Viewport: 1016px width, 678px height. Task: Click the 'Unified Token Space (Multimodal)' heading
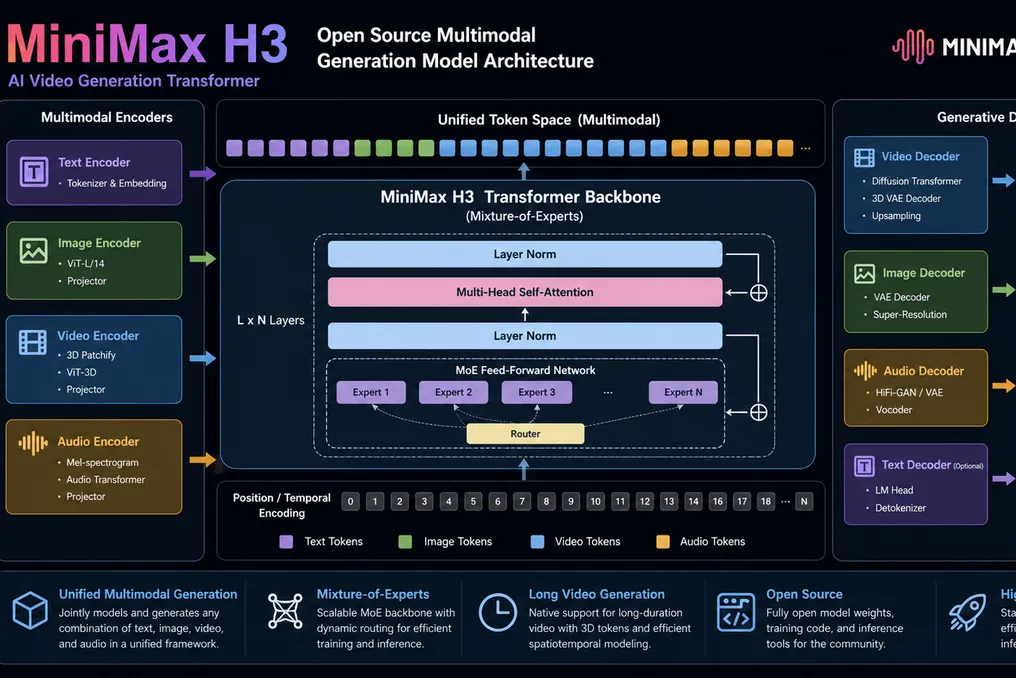pos(549,120)
